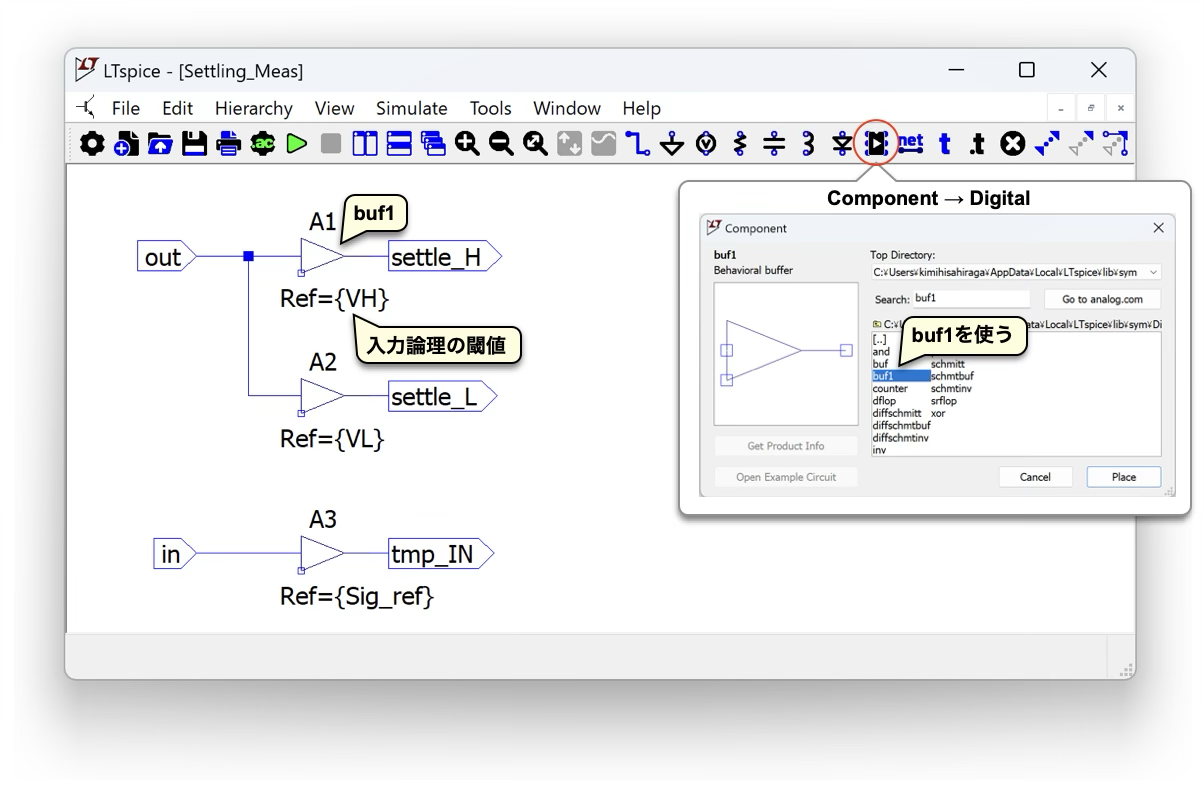
Task: Cancel the Component dialog
Action: [x=1035, y=477]
